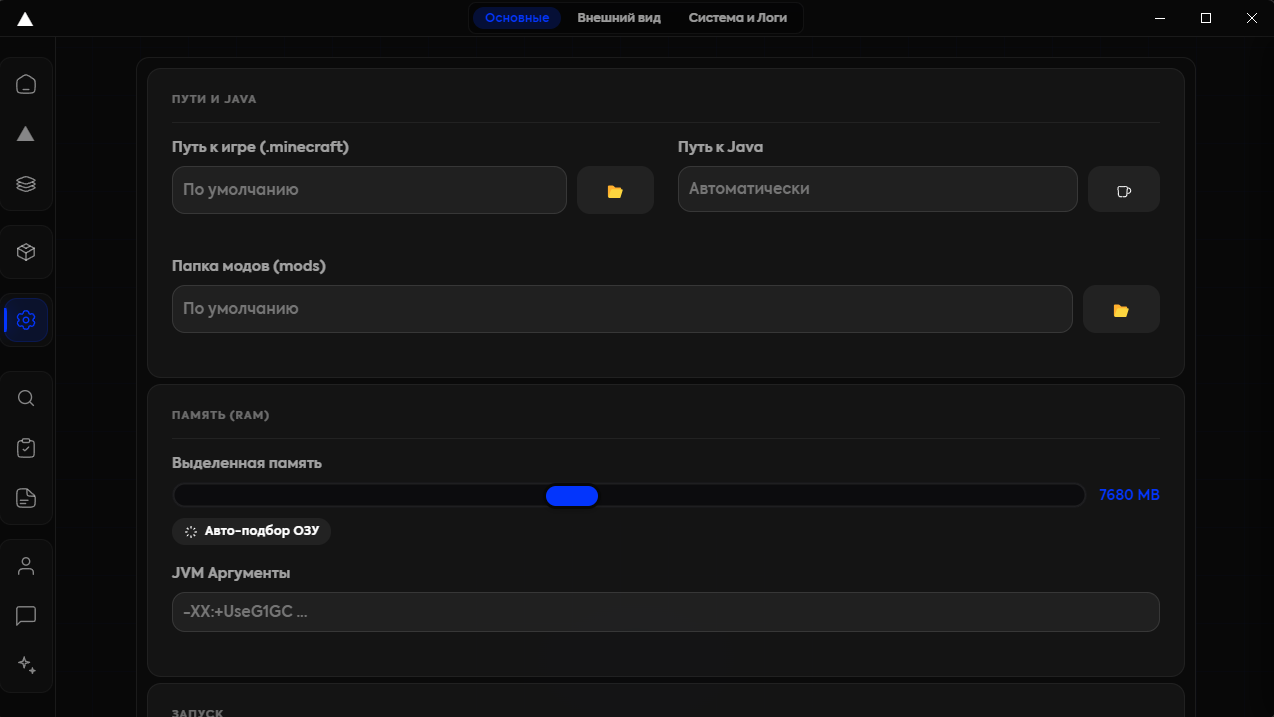
Task: Browse folder for the .minecraft game path
Action: click(615, 190)
